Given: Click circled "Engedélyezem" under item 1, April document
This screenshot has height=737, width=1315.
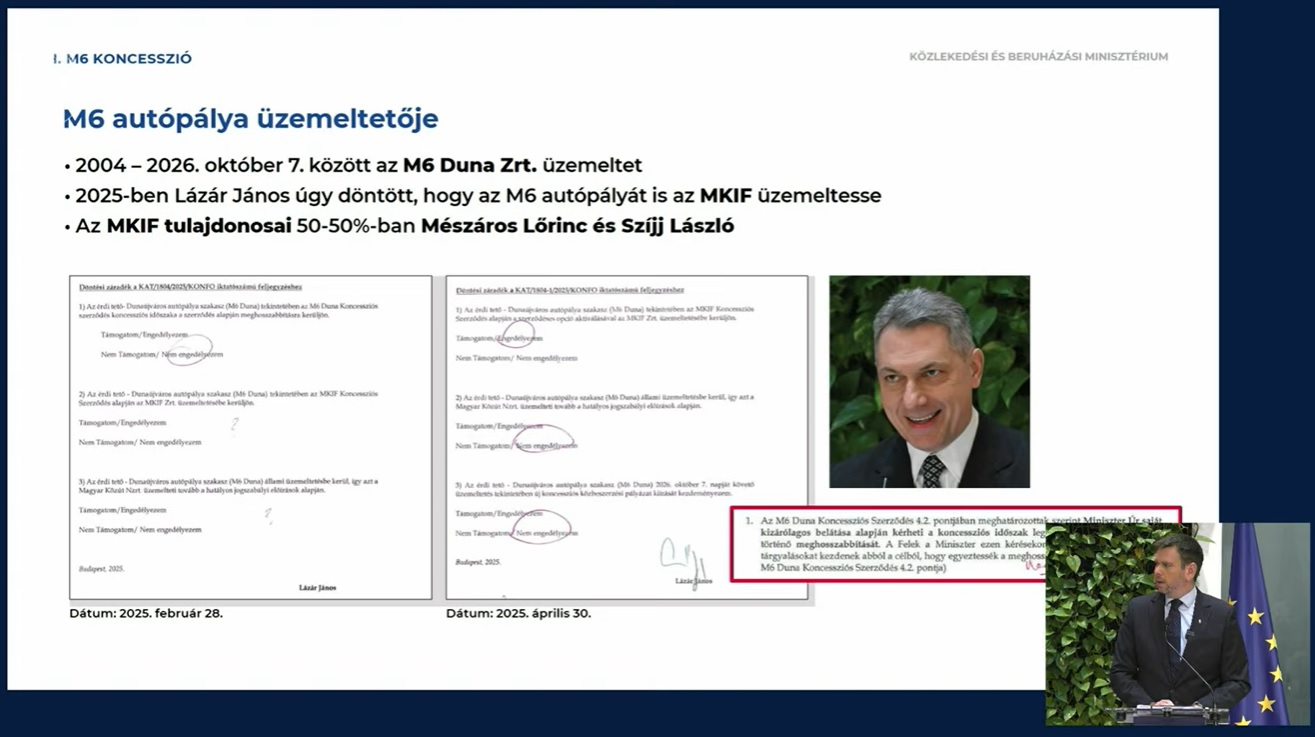Looking at the screenshot, I should [x=518, y=339].
